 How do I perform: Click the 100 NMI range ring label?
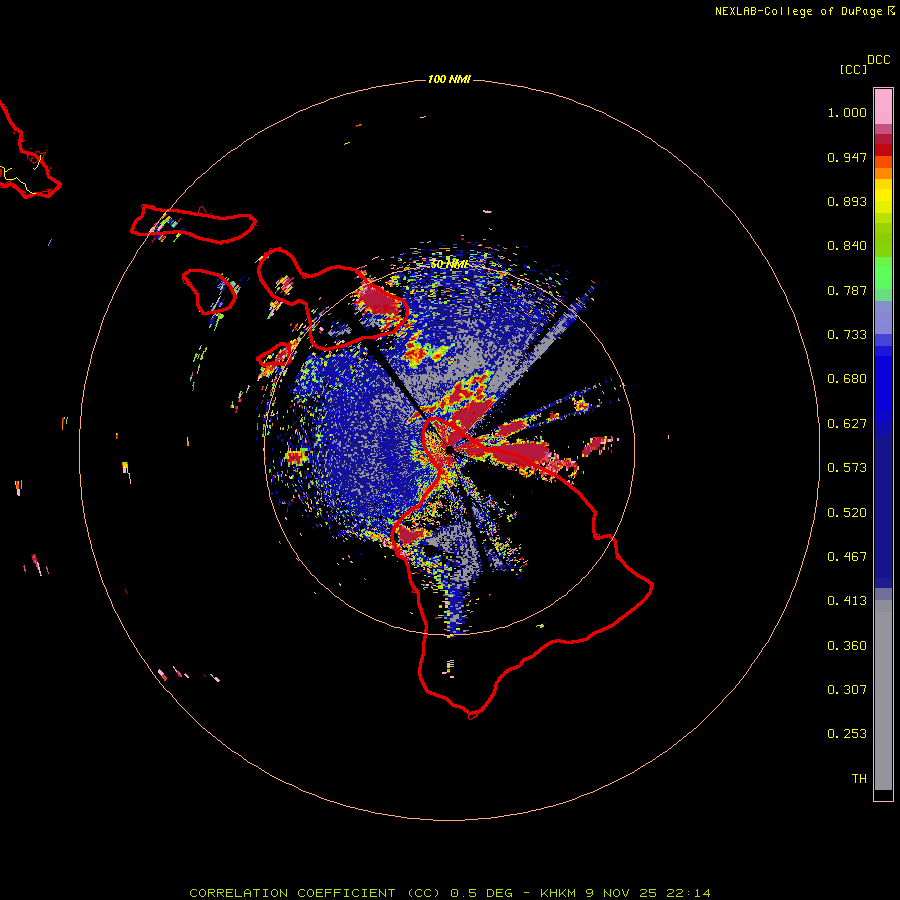click(449, 79)
